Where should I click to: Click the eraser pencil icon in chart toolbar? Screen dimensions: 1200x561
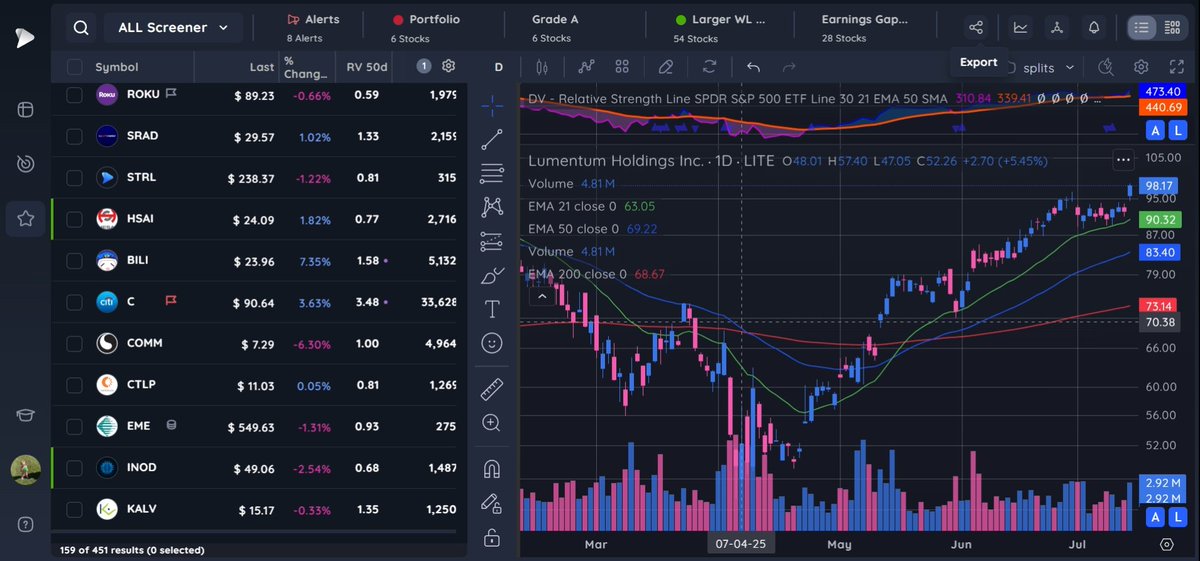coord(666,67)
